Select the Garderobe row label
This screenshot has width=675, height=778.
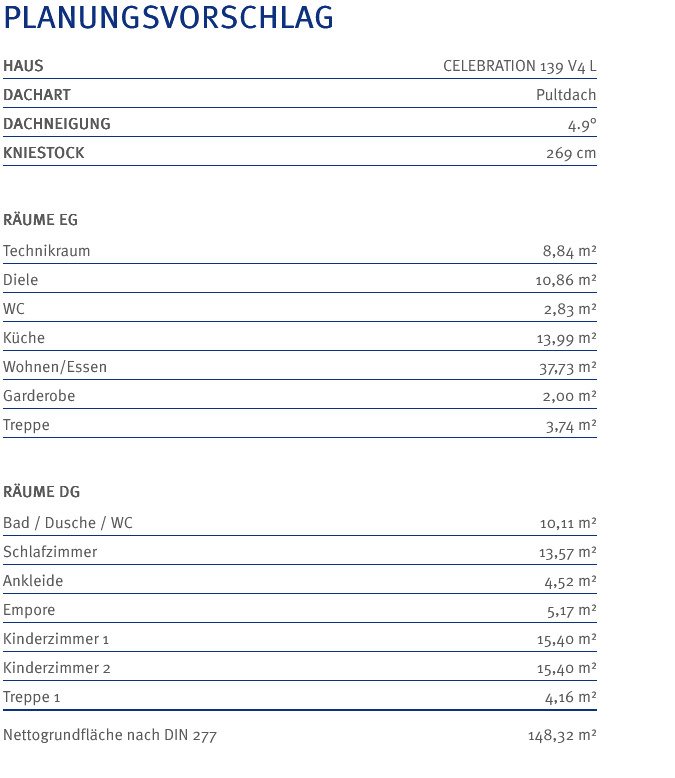[39, 396]
